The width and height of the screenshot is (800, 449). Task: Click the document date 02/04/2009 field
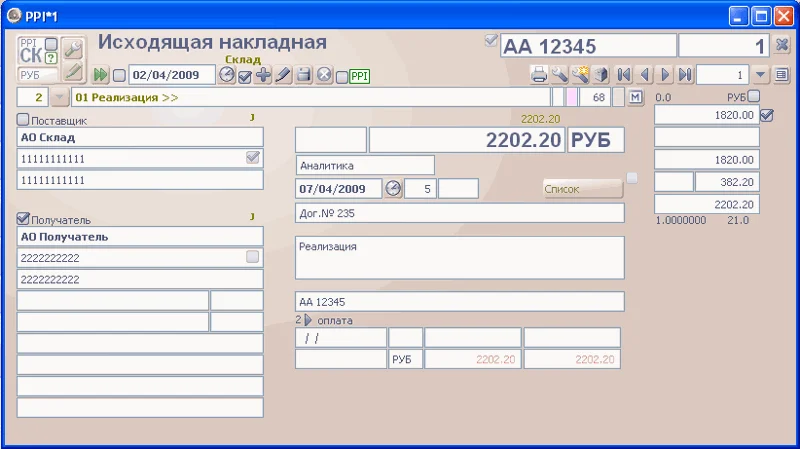(172, 75)
